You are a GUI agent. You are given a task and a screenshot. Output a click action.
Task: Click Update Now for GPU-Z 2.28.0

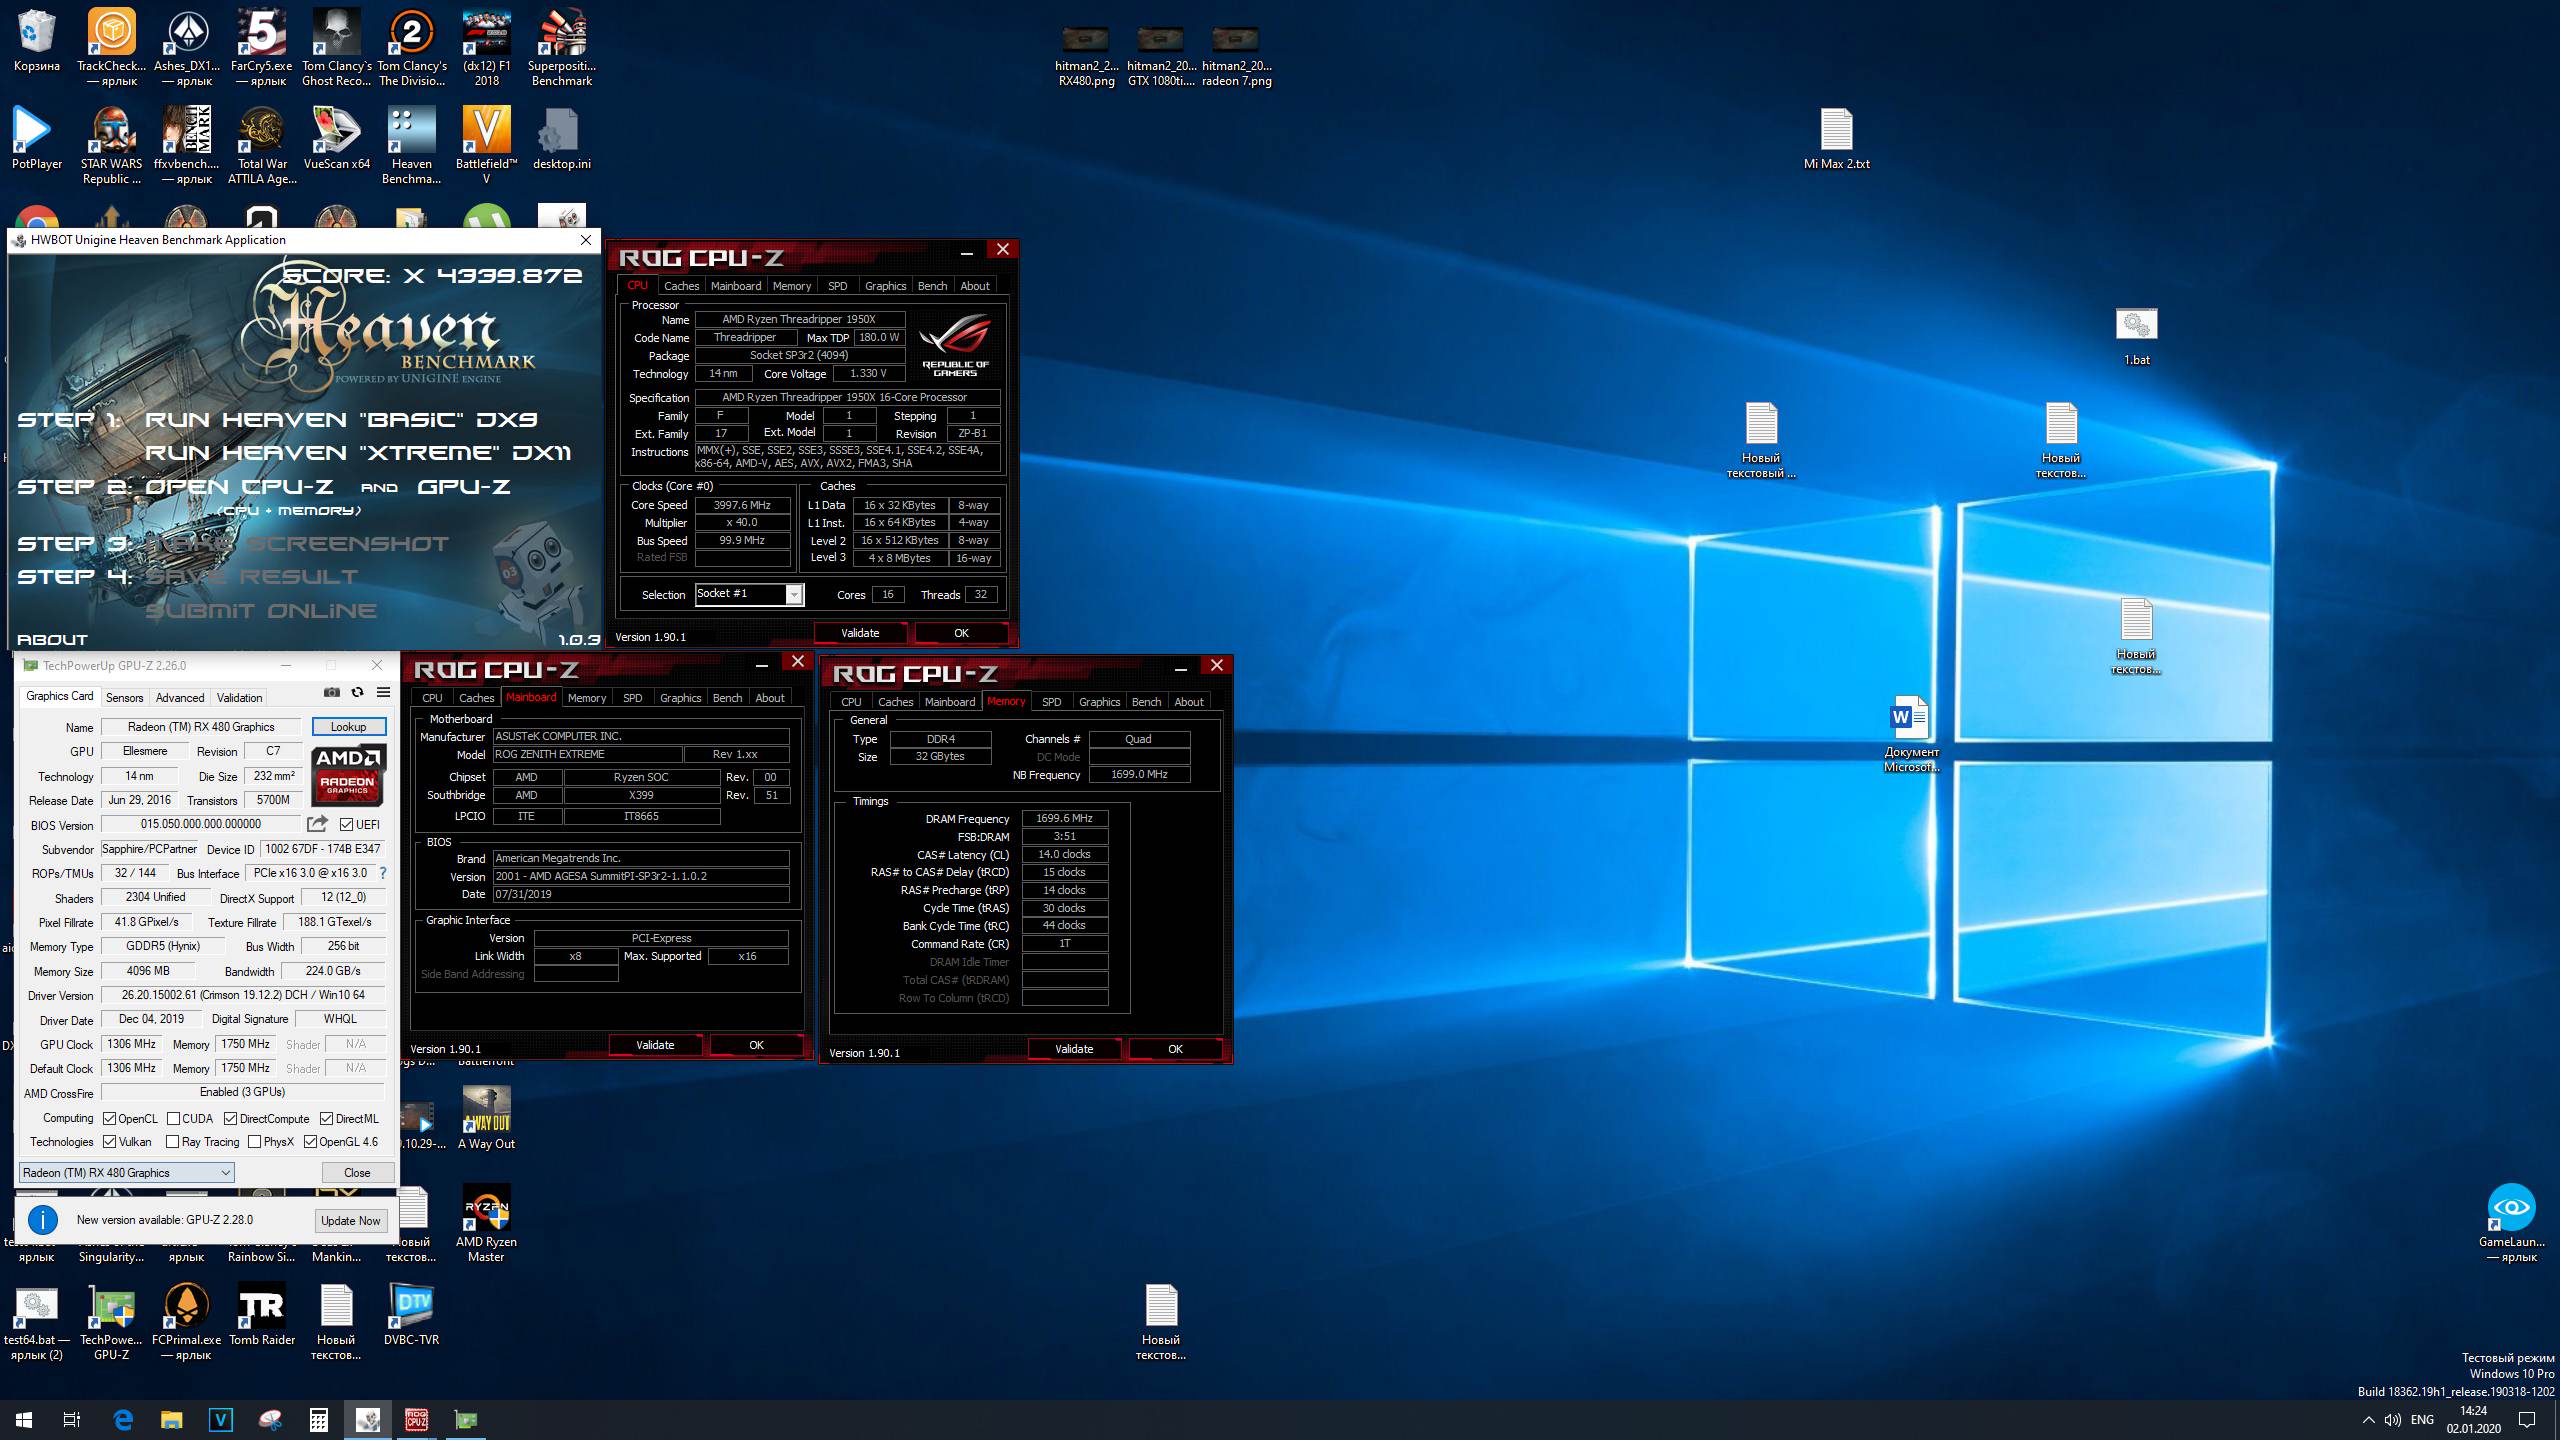(351, 1220)
